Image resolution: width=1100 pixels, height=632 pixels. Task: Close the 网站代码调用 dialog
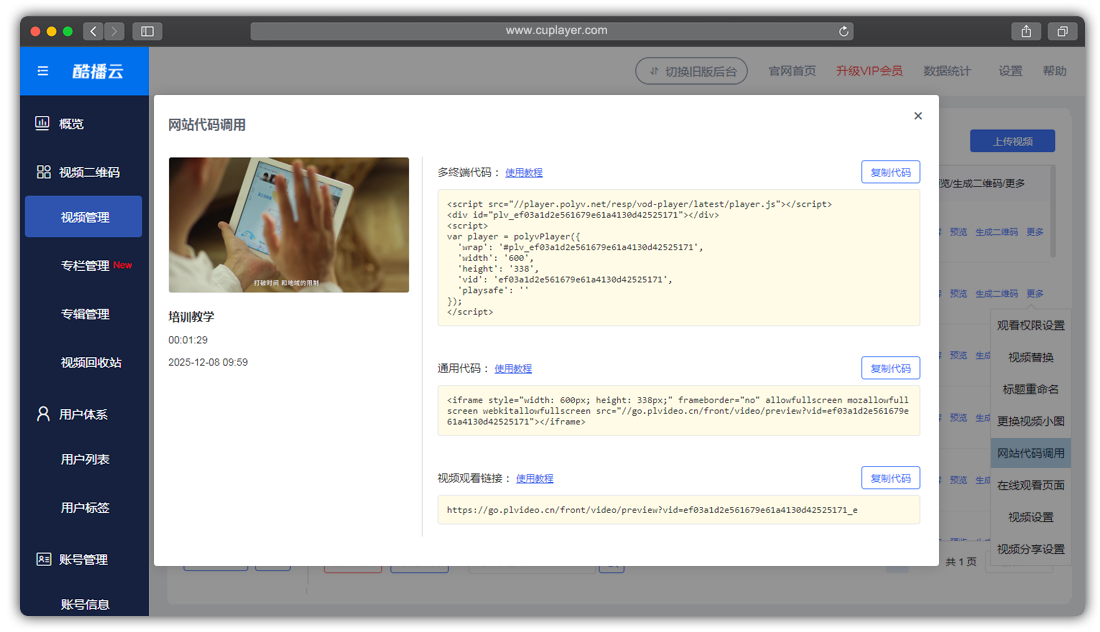(918, 116)
